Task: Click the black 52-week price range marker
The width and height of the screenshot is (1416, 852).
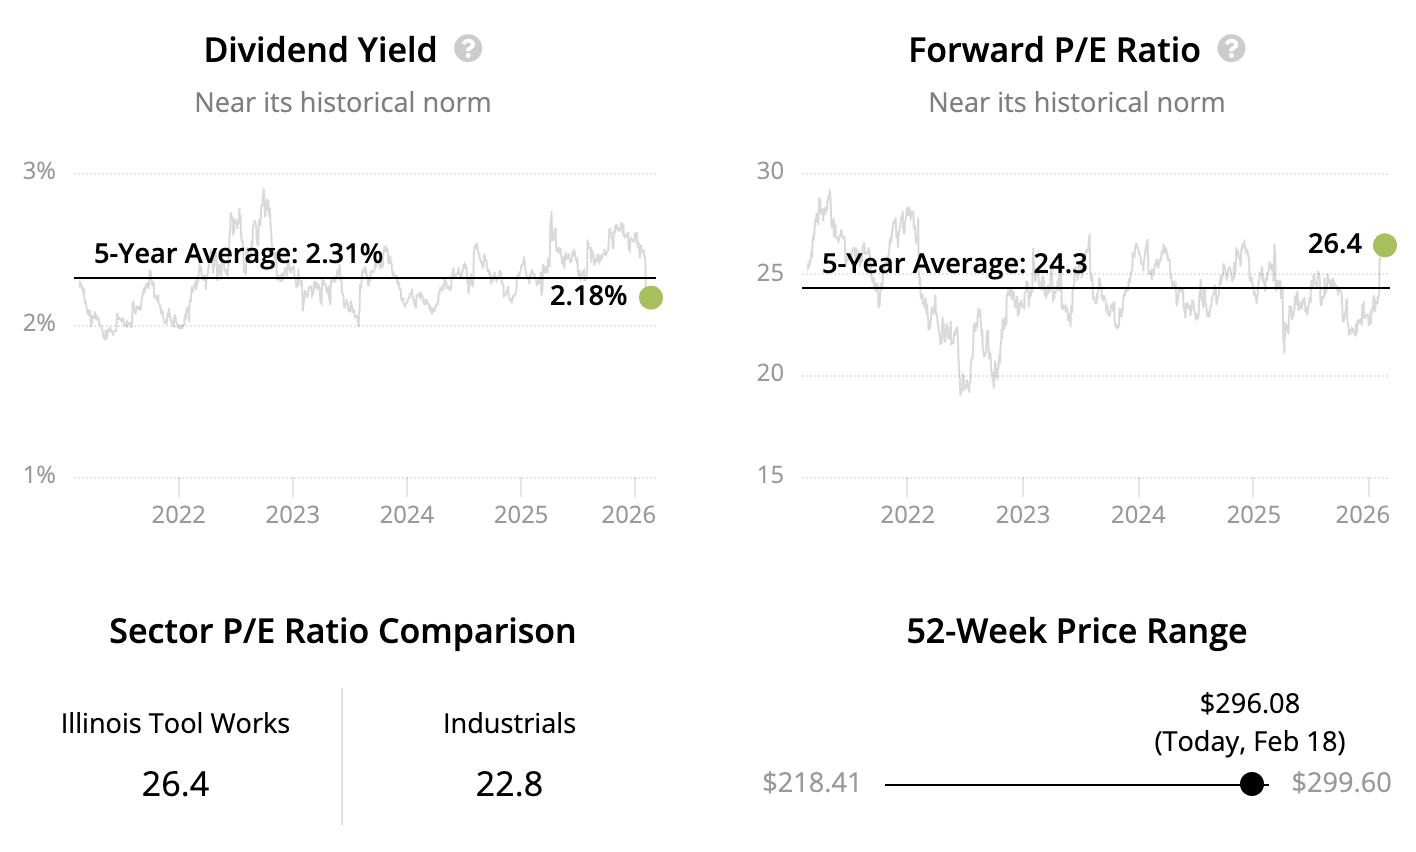Action: tap(1251, 784)
